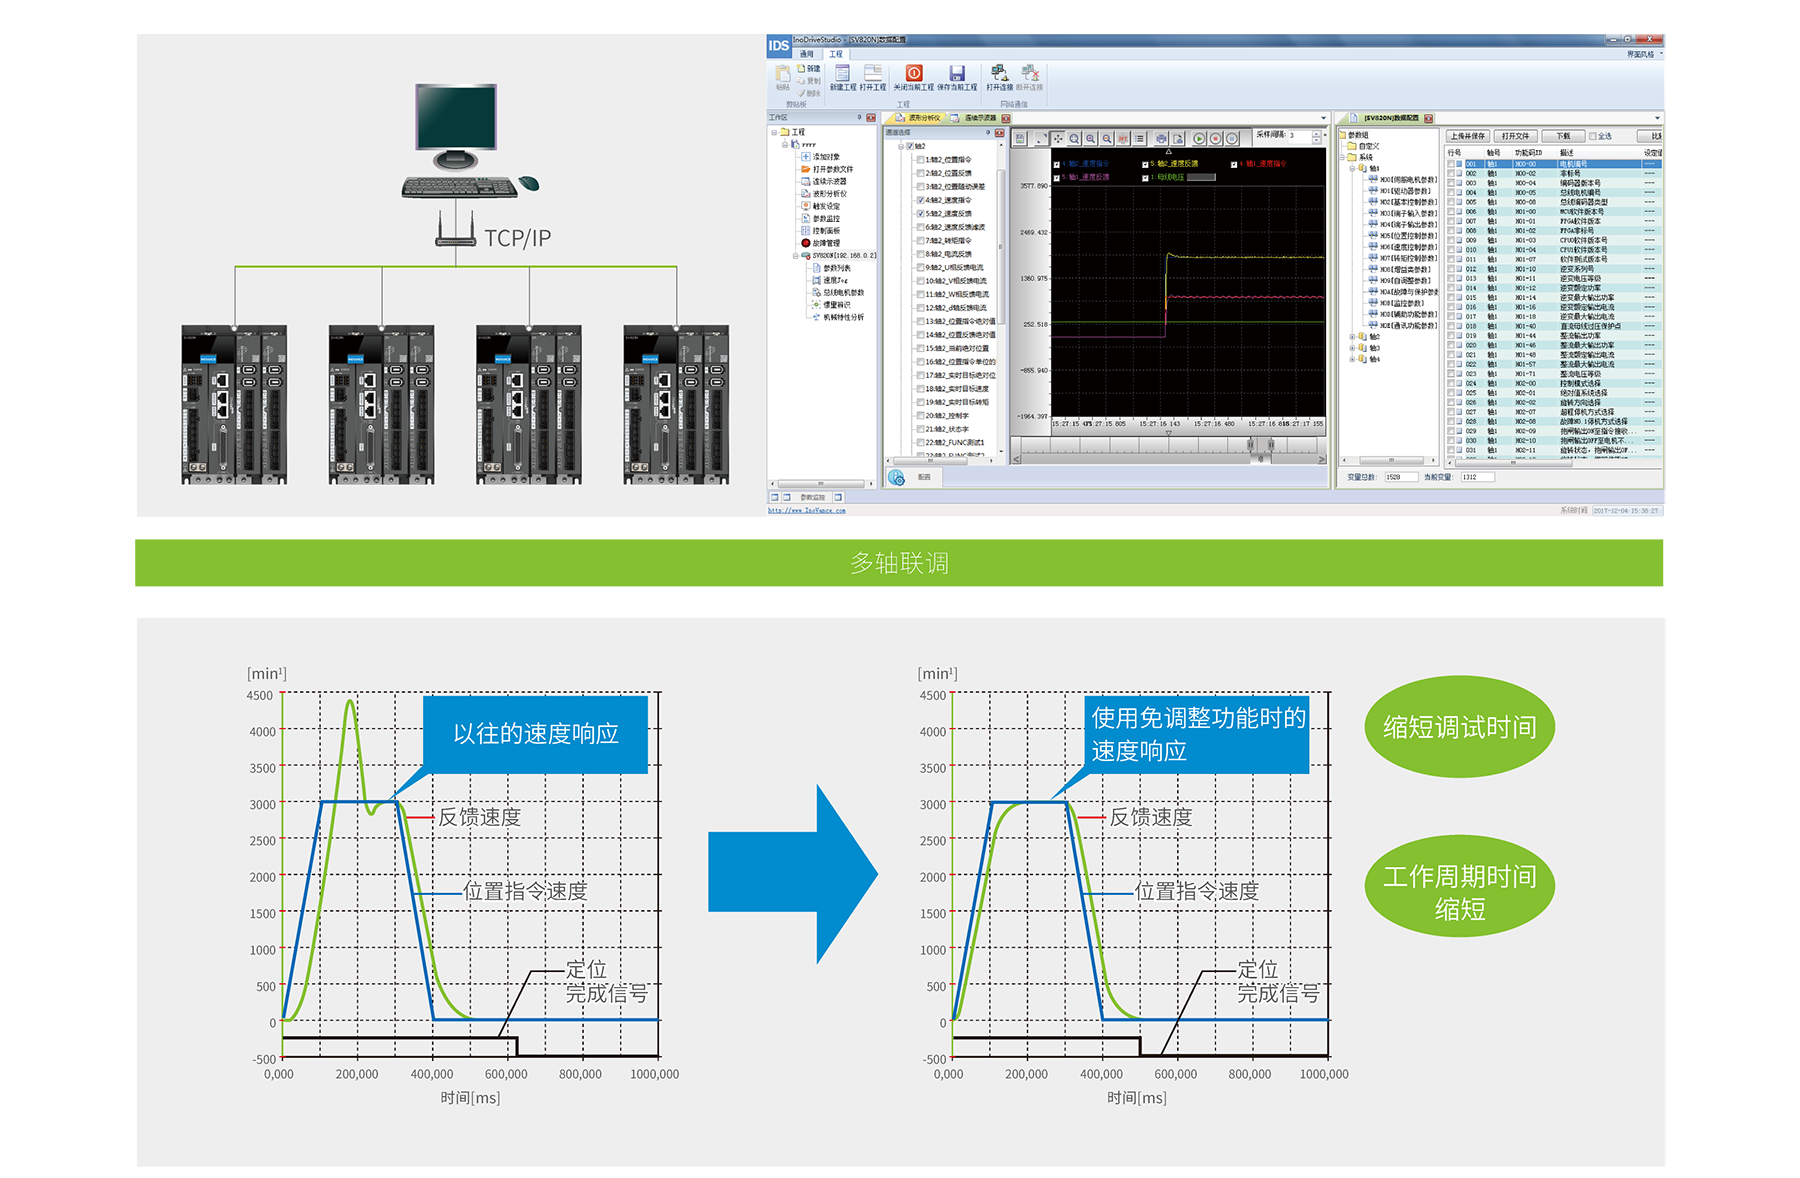
Task: Switch to the 连续示波器 tab
Action: (979, 118)
